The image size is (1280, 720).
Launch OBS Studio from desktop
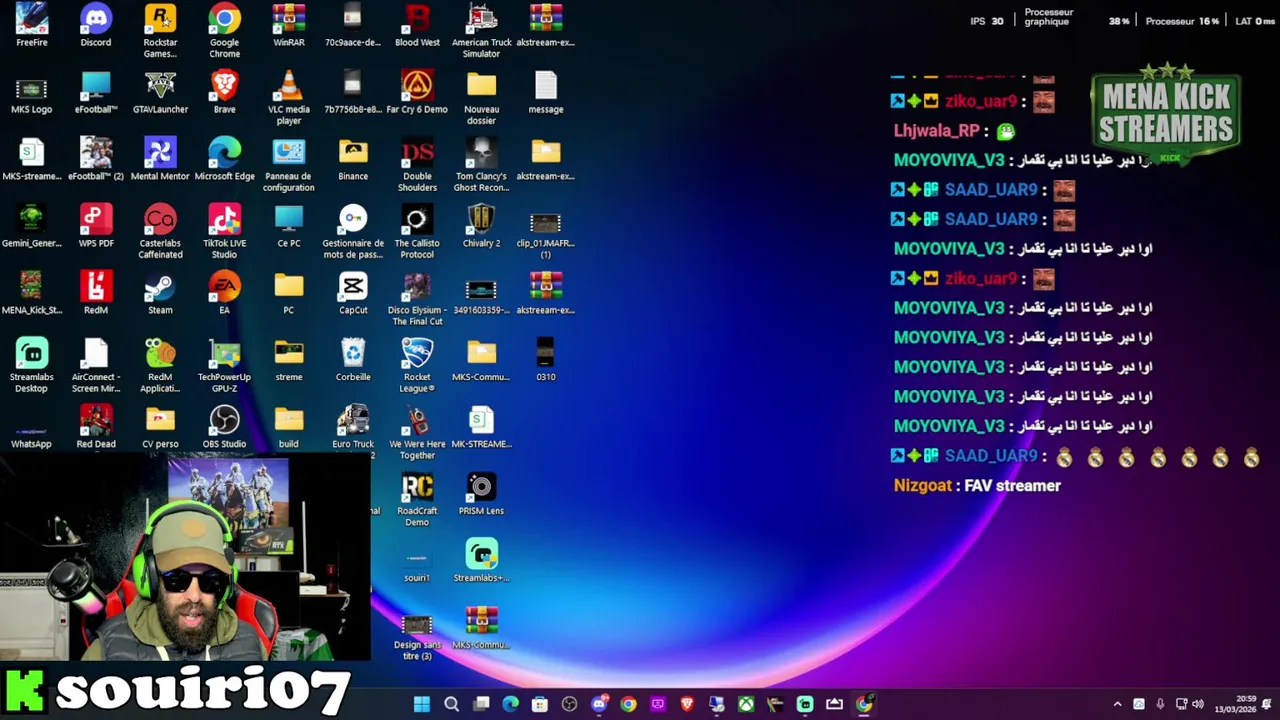224,427
